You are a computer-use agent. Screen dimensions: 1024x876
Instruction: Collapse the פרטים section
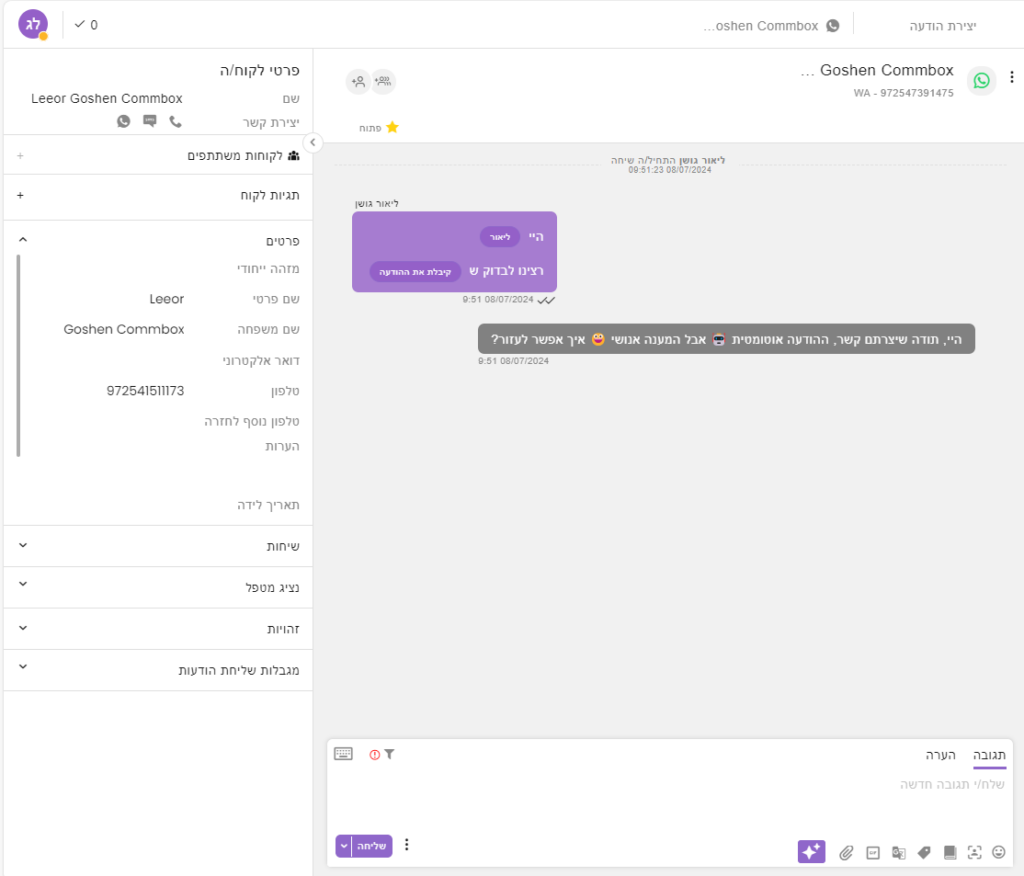click(x=23, y=240)
